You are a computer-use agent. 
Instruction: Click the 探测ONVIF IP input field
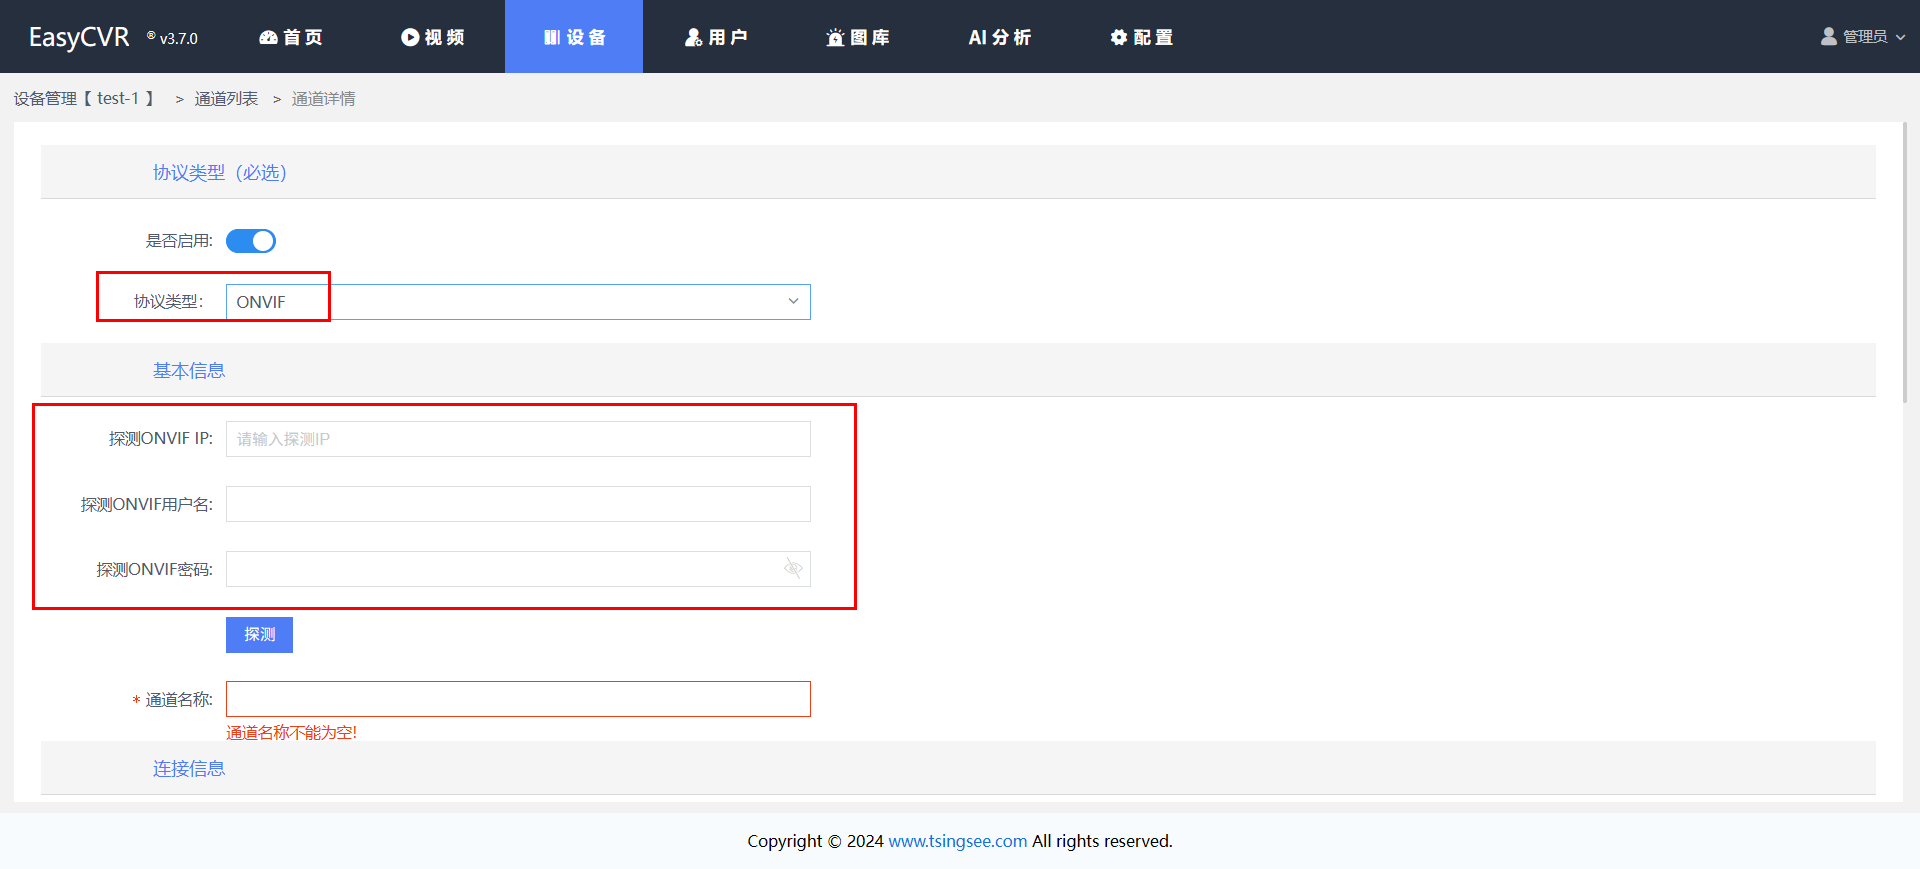coord(518,439)
